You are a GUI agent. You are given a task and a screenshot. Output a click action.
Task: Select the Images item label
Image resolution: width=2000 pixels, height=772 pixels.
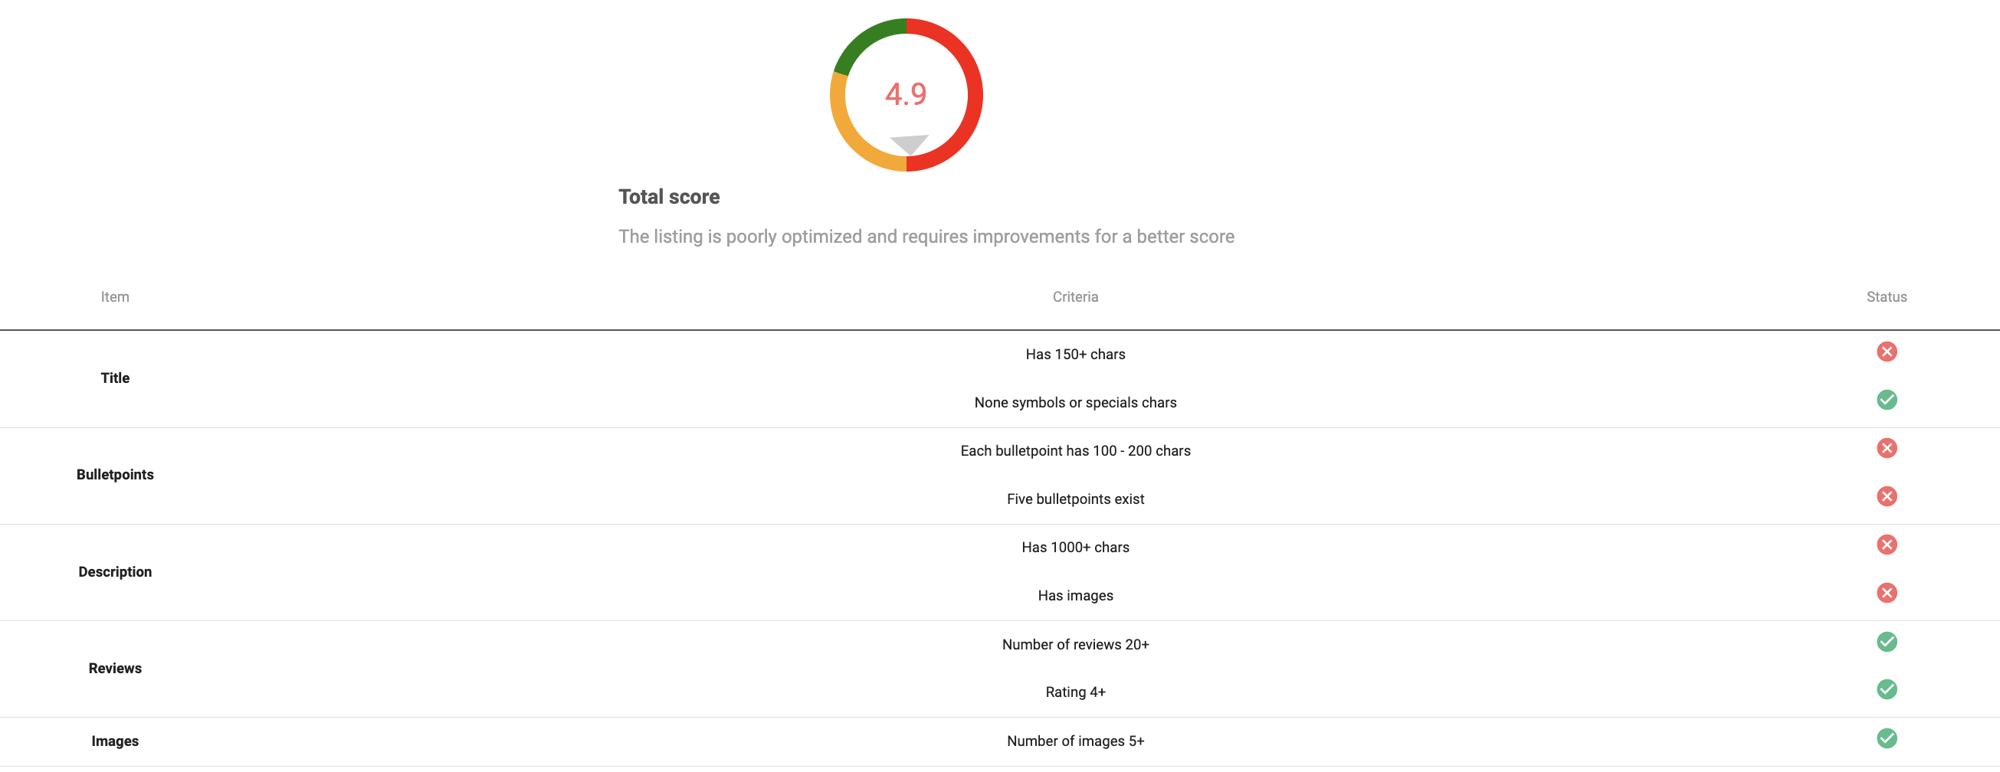(115, 741)
